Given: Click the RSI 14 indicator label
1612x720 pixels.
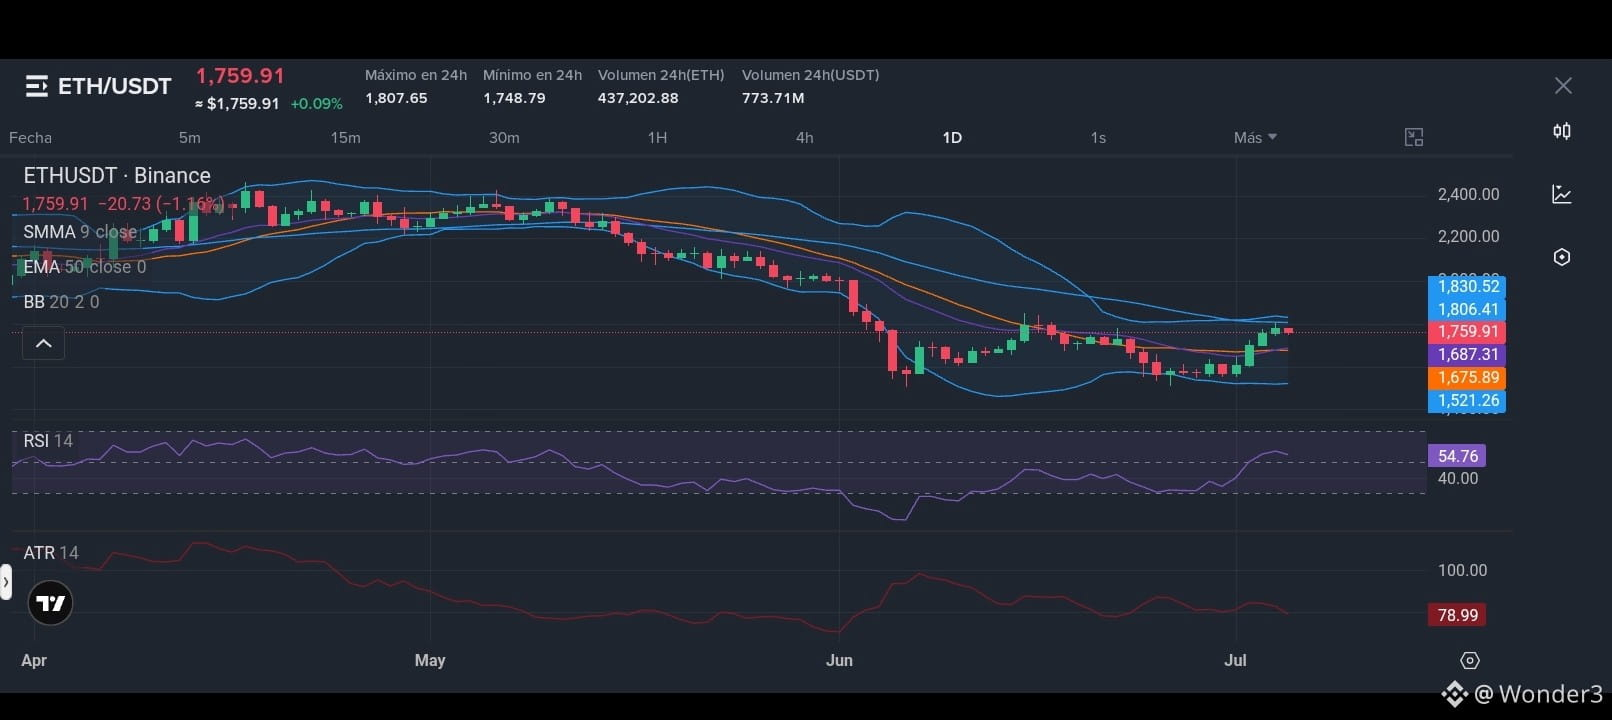Looking at the screenshot, I should 48,441.
